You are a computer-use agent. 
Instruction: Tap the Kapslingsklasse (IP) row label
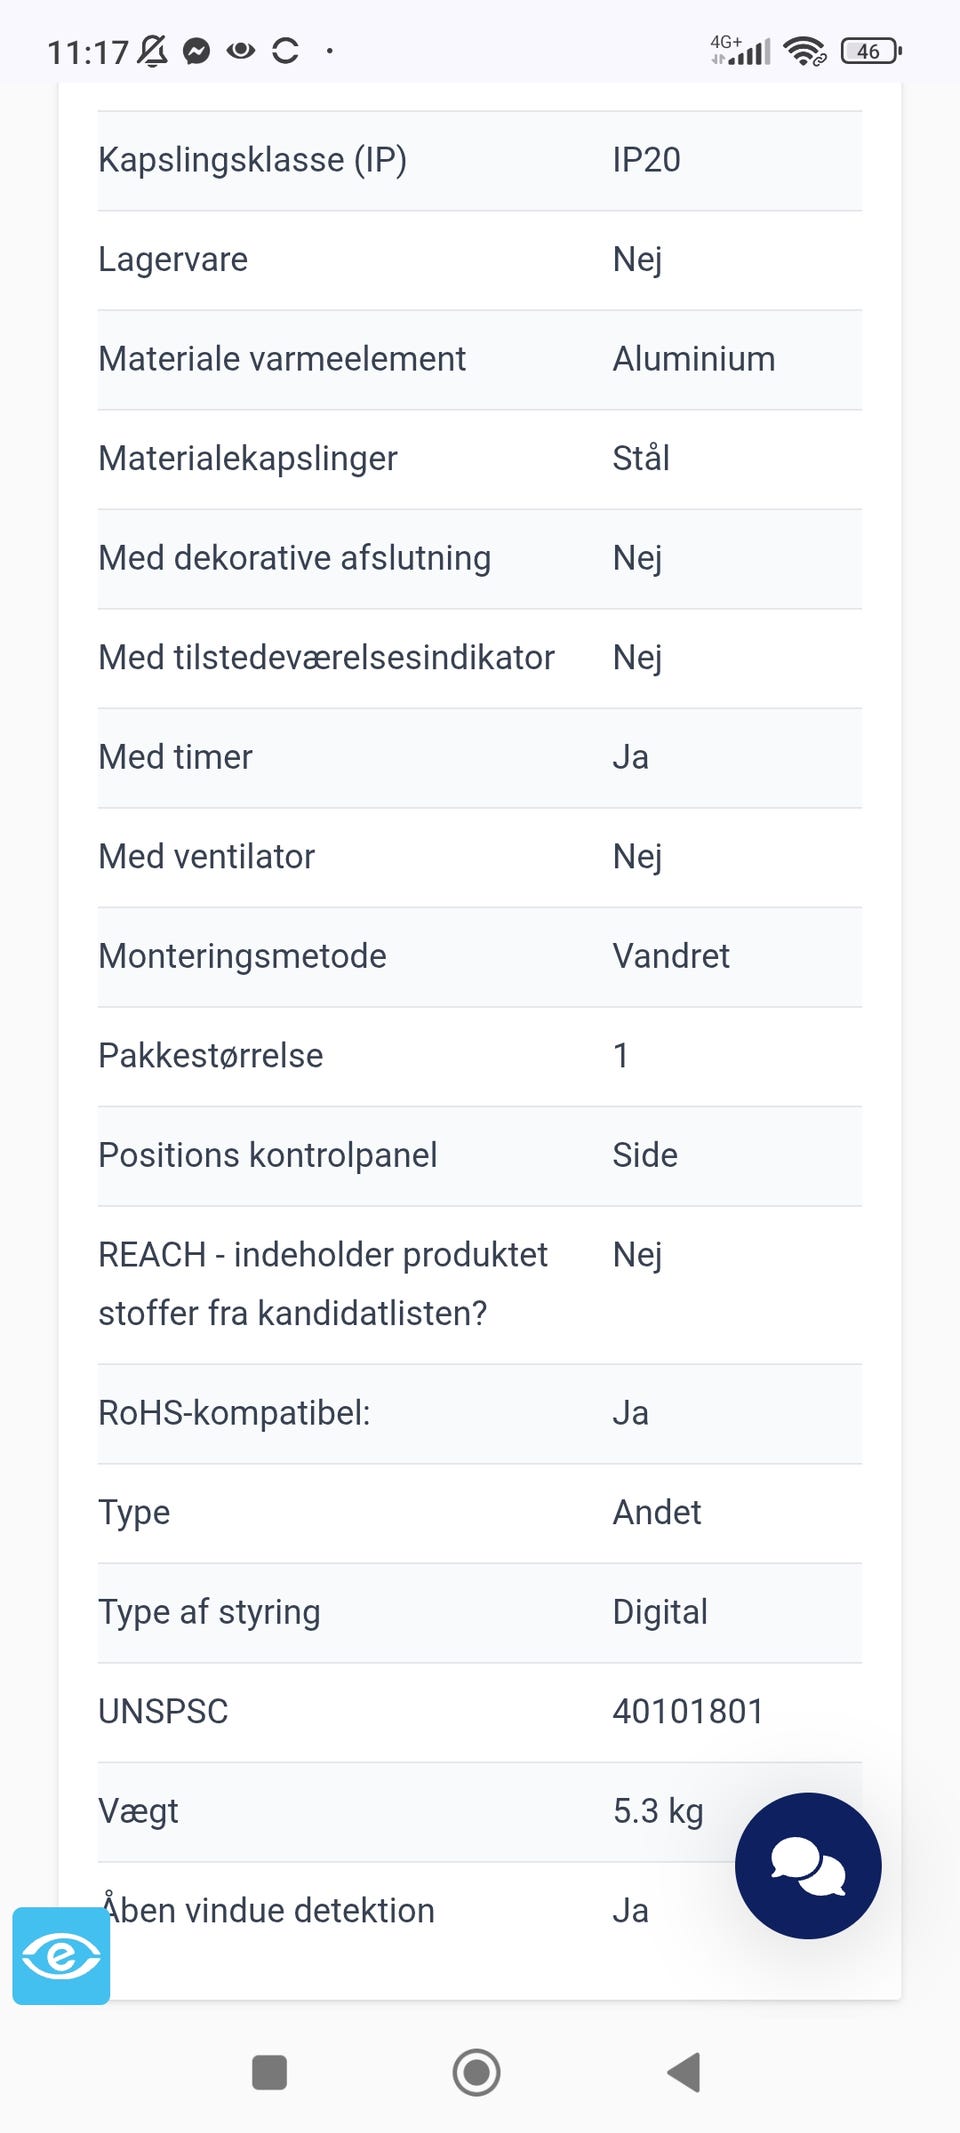(x=252, y=160)
